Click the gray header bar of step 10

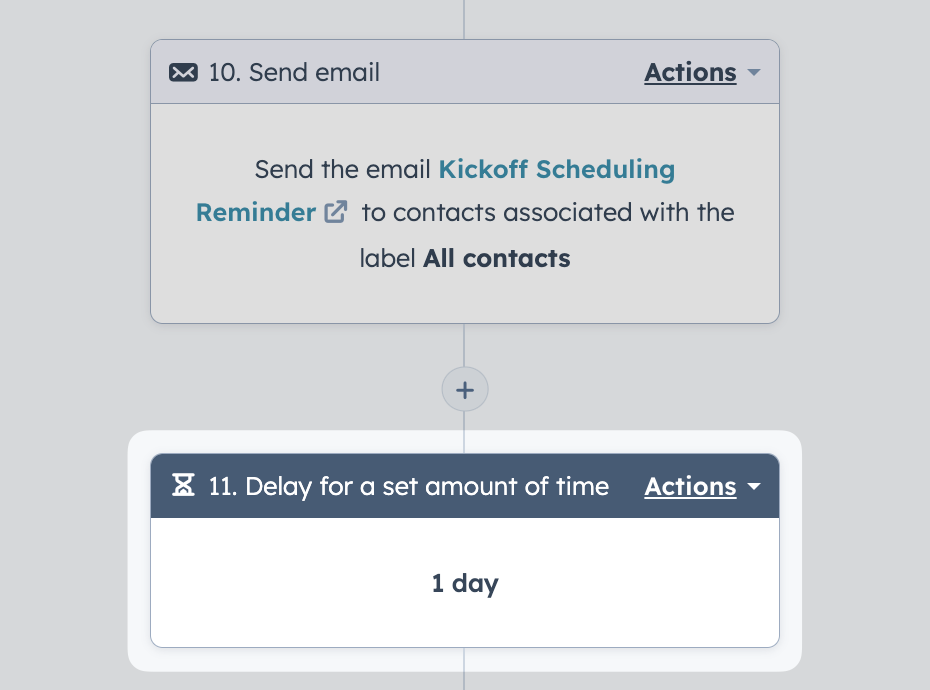pyautogui.click(x=465, y=72)
